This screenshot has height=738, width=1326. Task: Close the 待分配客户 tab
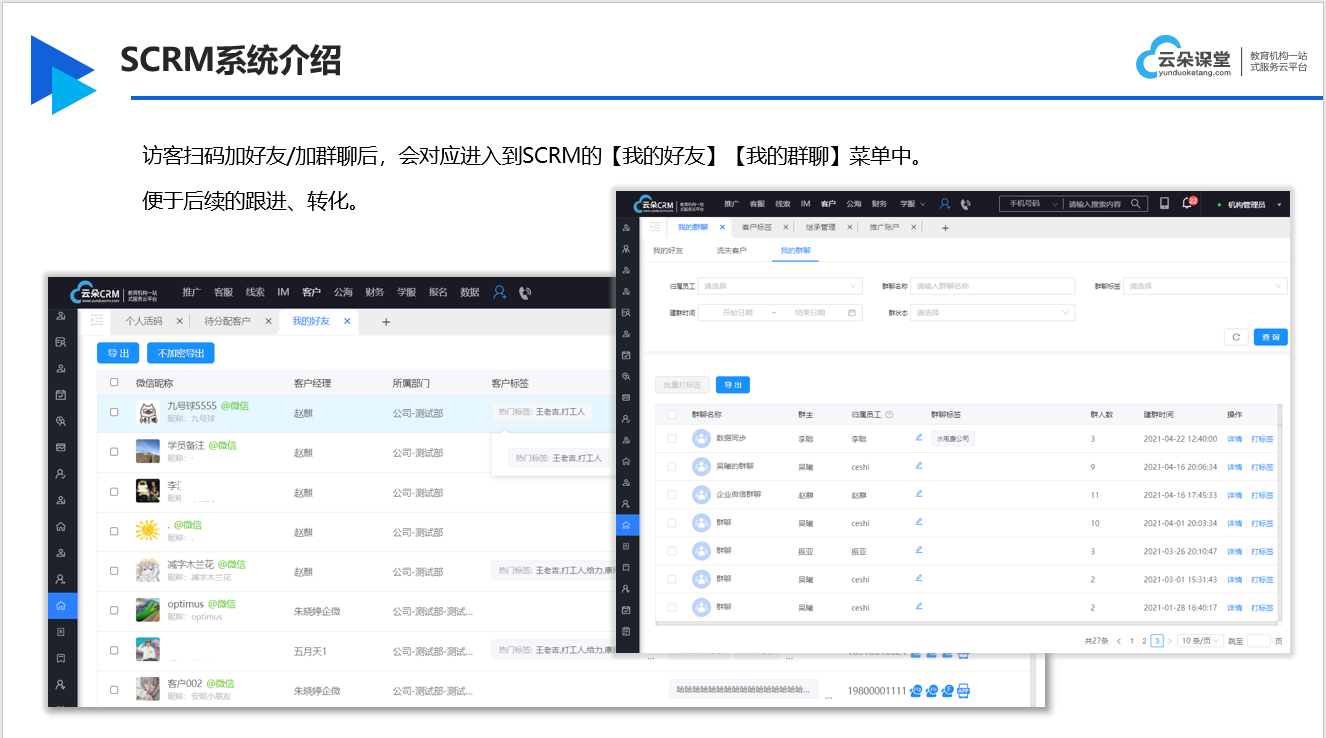(268, 321)
